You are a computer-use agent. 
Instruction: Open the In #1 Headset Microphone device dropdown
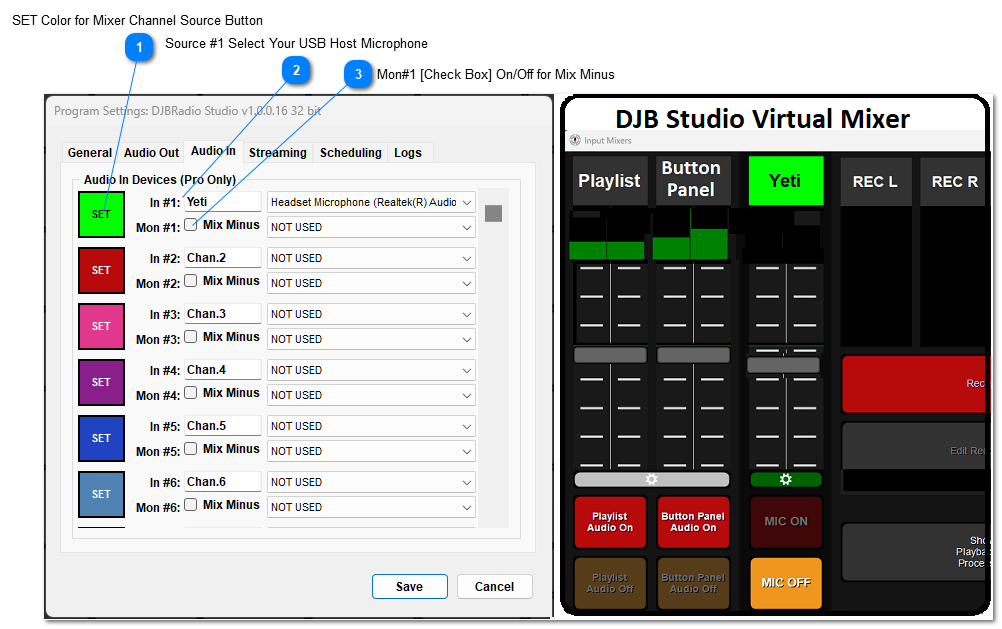point(371,202)
